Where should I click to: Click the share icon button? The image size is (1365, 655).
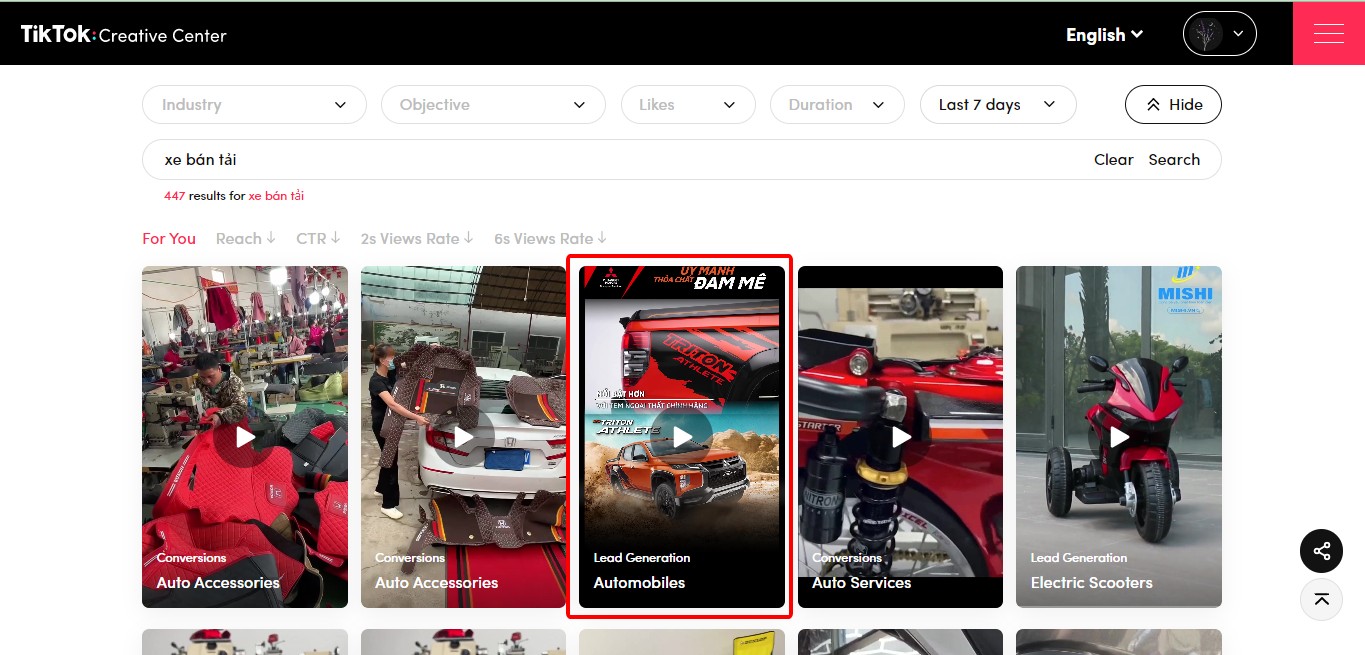coord(1321,551)
